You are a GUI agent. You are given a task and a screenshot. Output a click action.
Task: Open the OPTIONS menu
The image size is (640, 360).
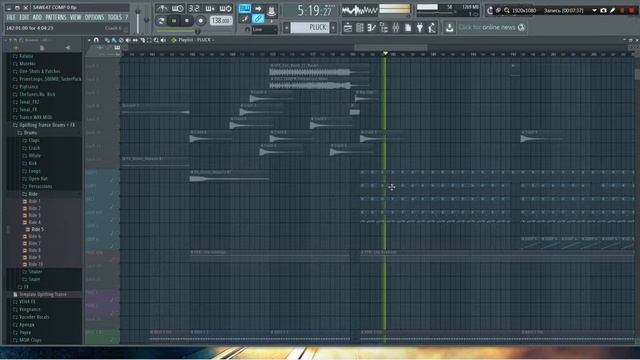pyautogui.click(x=94, y=17)
